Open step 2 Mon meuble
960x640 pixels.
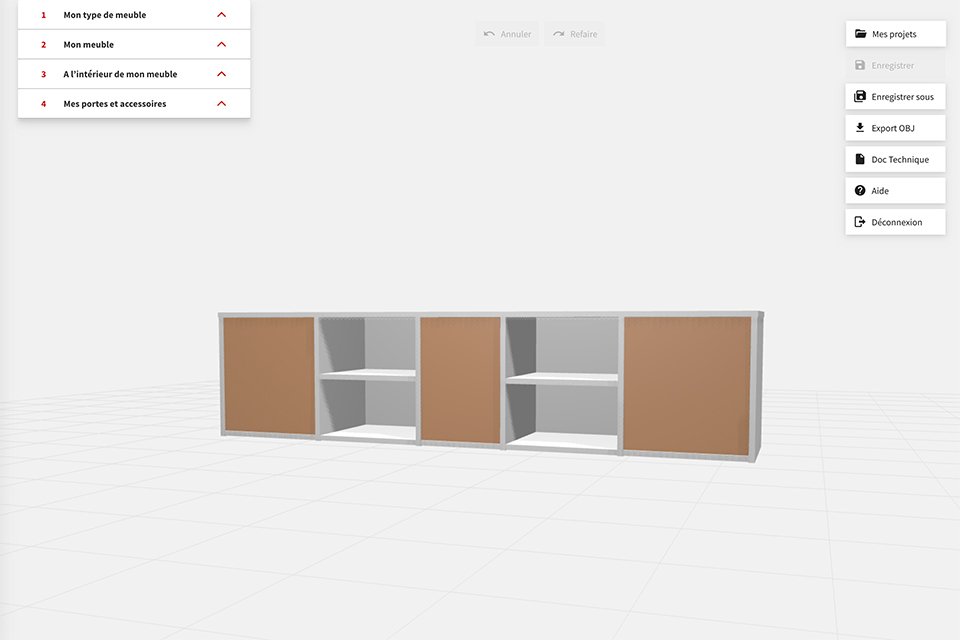coord(134,44)
